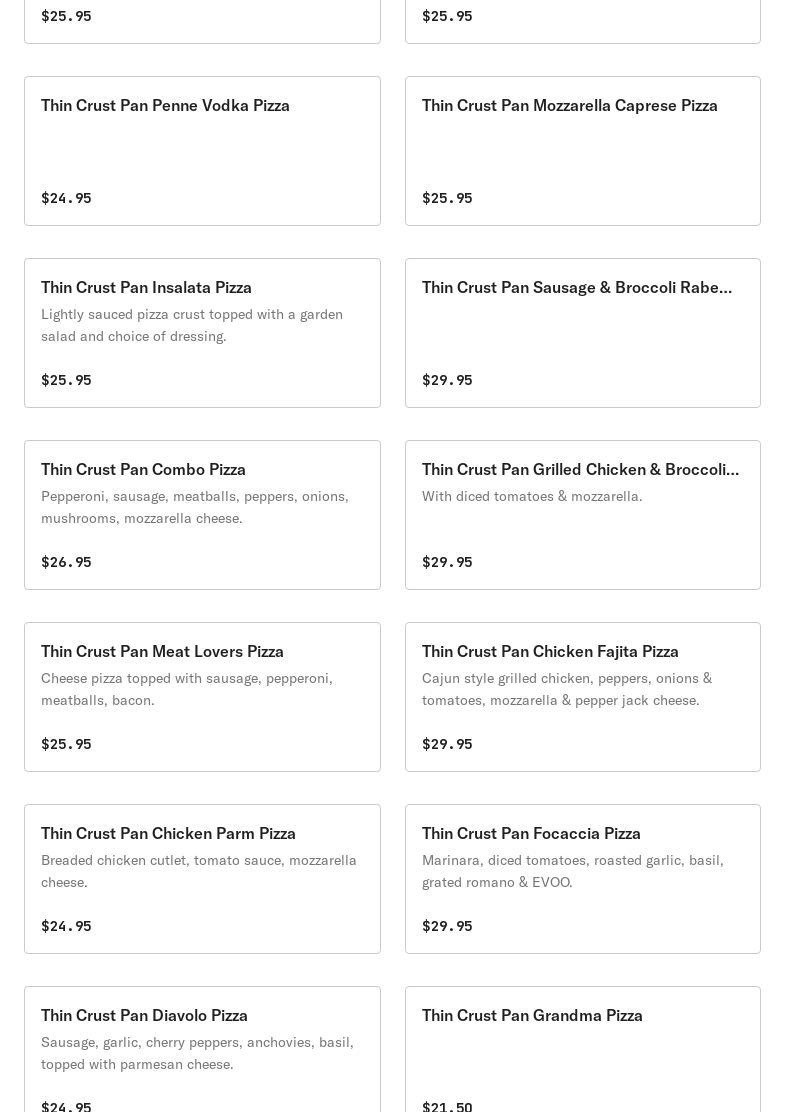Screen dimensions: 785x1112
Task: Click the $21.50 price on Grandma Pizza
Action: click(x=447, y=1106)
